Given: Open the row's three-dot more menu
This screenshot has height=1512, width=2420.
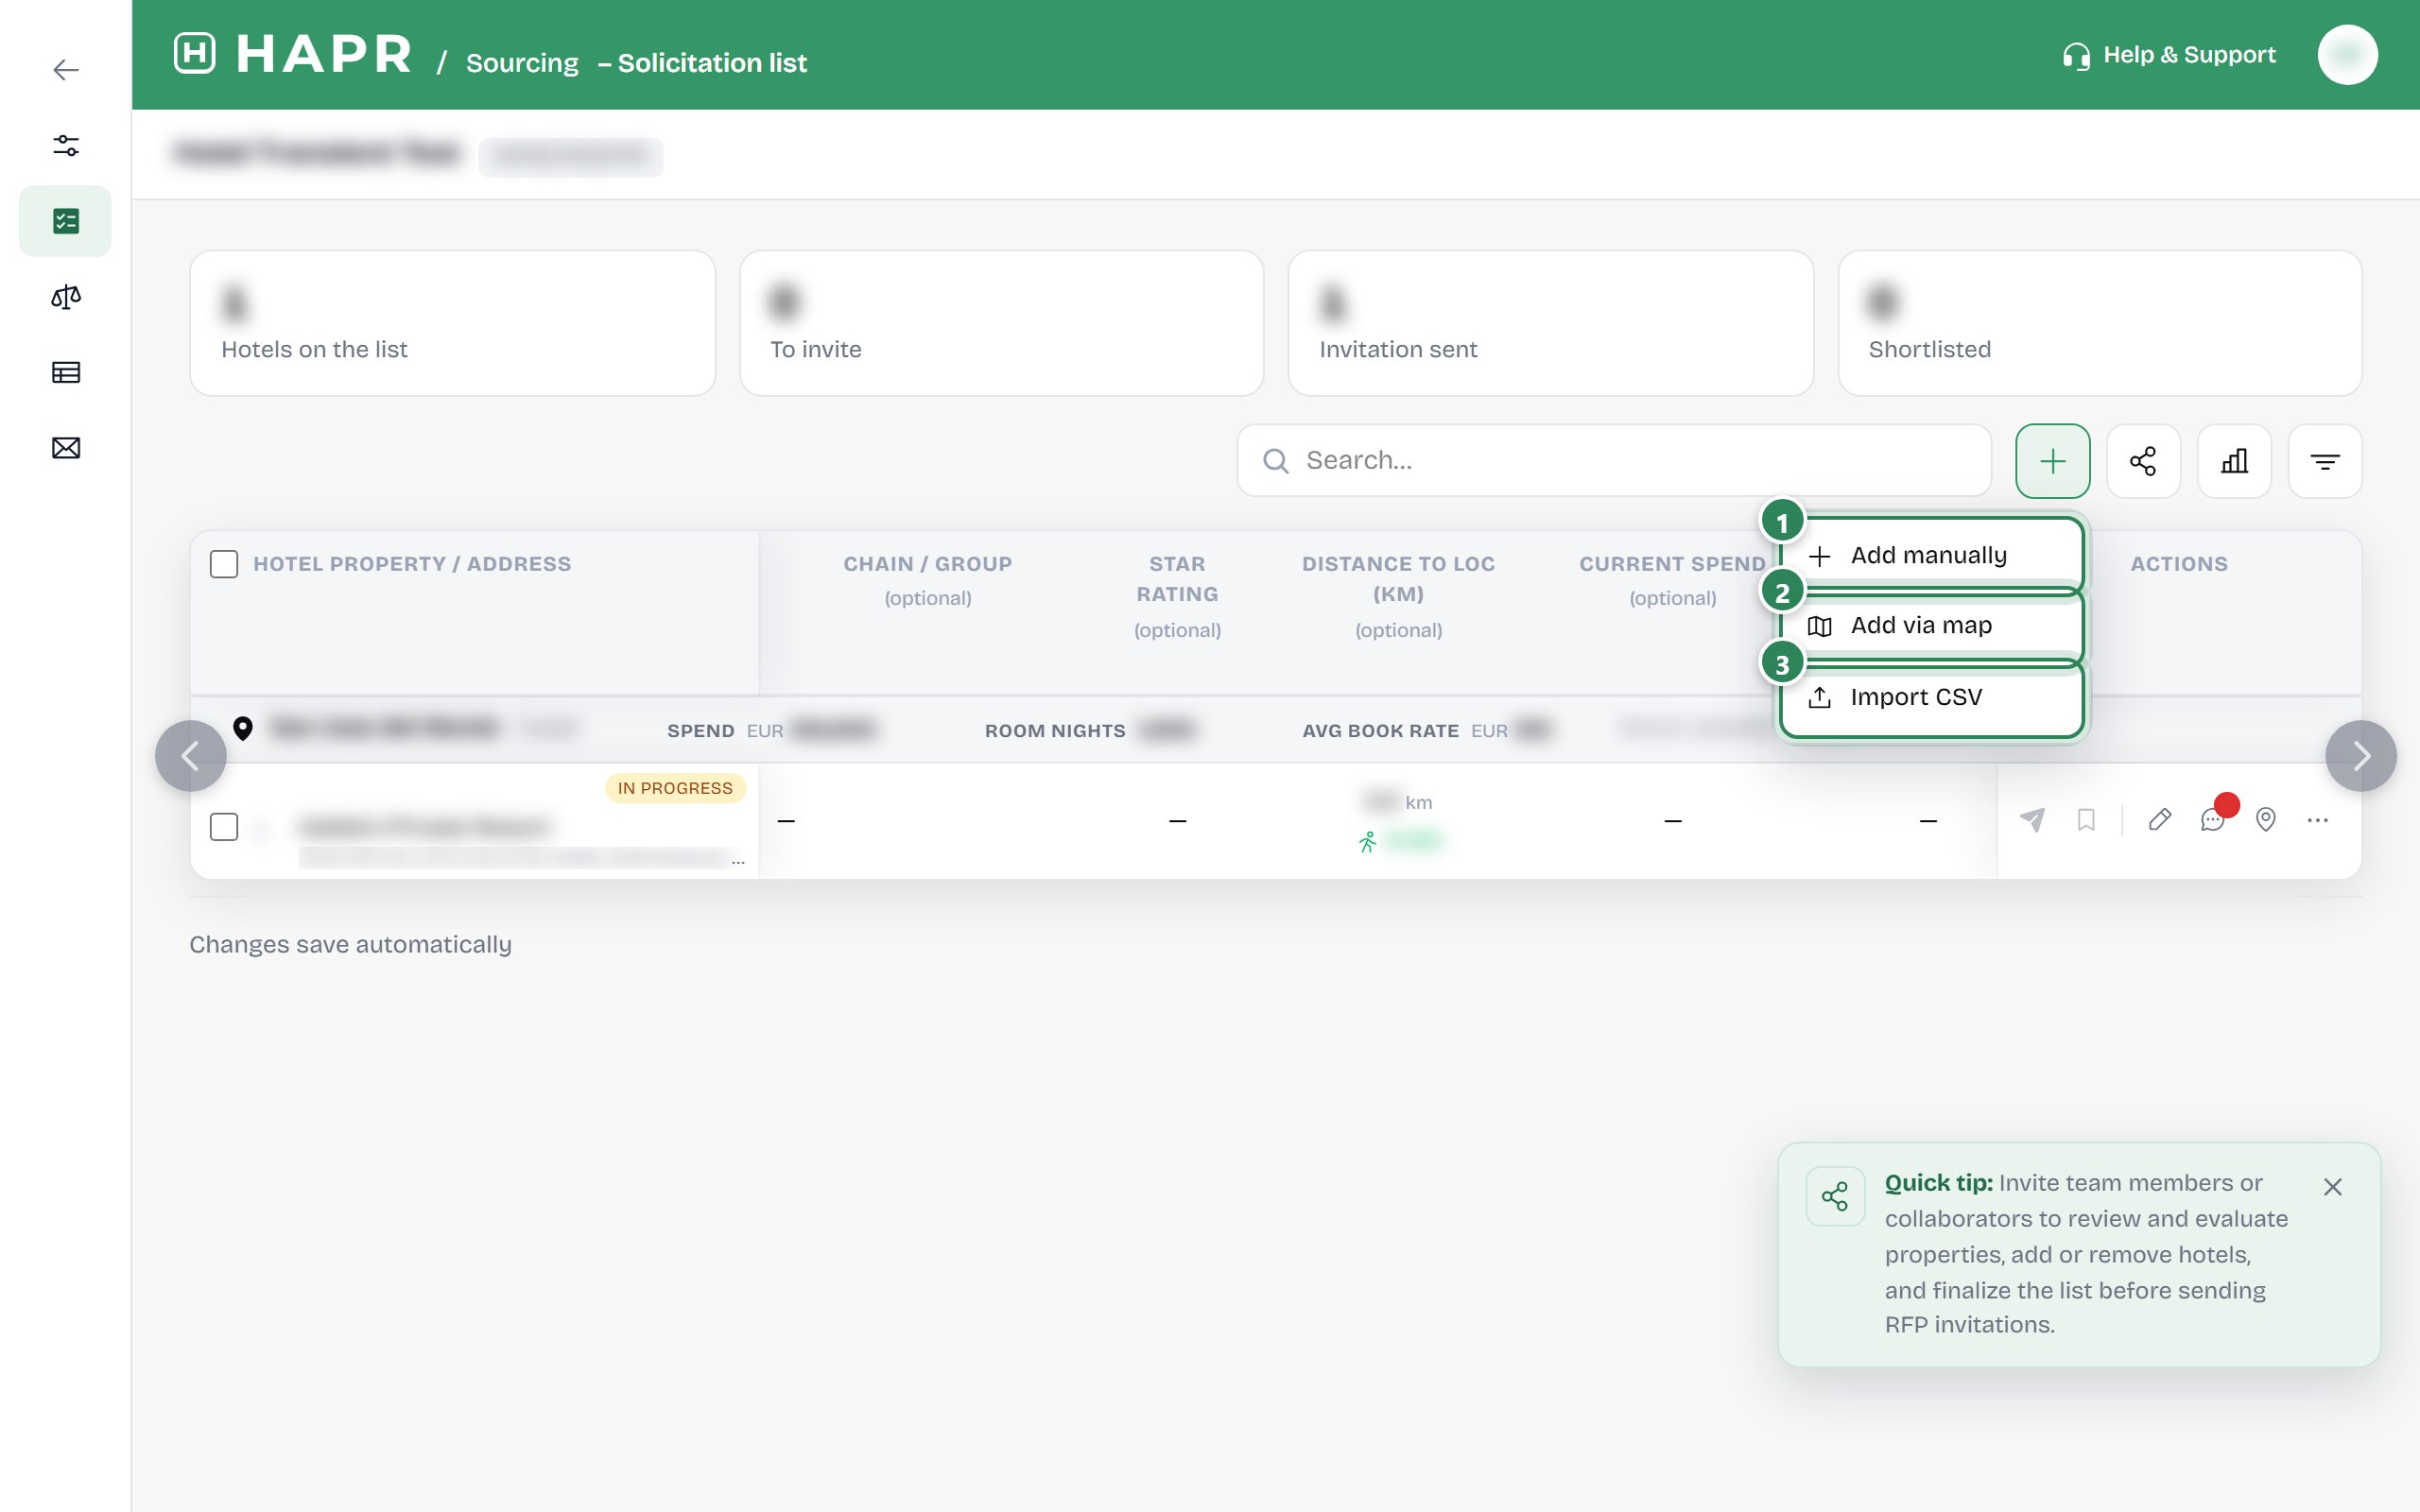Looking at the screenshot, I should 2318,820.
